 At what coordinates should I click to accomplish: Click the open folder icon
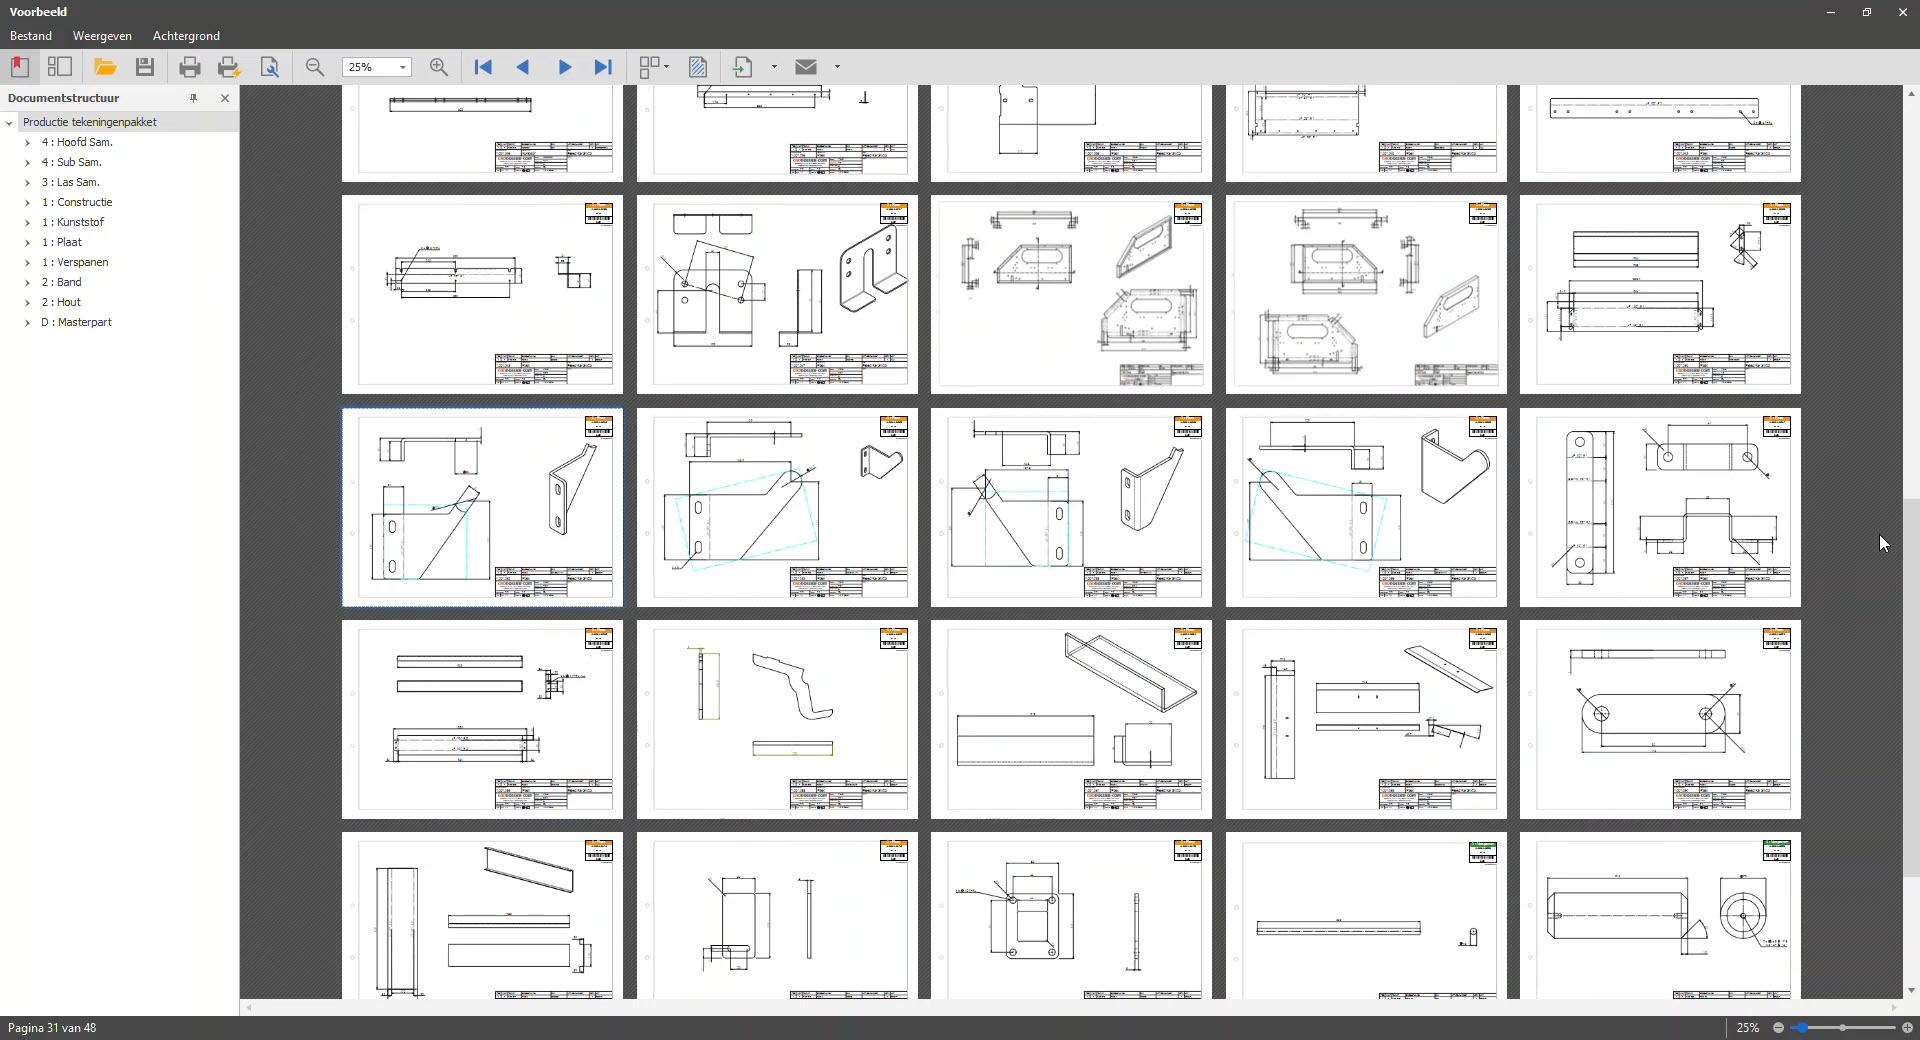pos(105,67)
